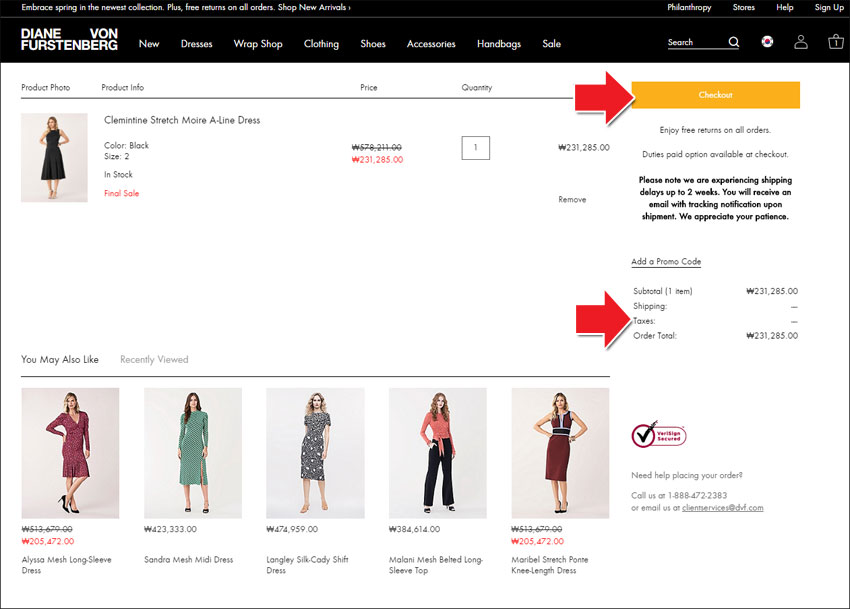Screen dimensions: 850x609
Task: Click the red sale price ₩231,285.00
Action: click(x=377, y=160)
